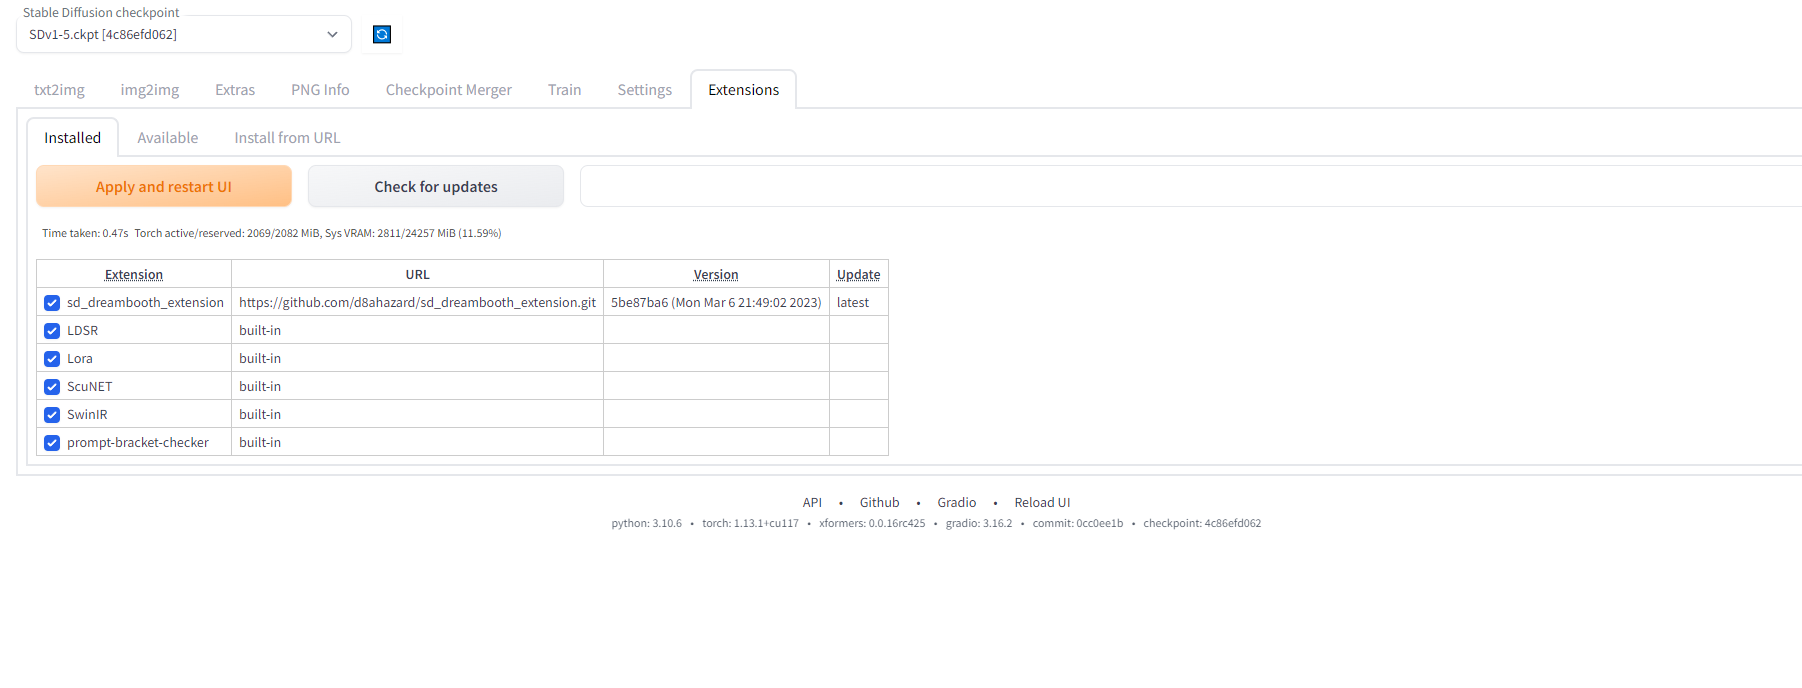Open the Github footer link
The width and height of the screenshot is (1802, 688).
click(879, 503)
